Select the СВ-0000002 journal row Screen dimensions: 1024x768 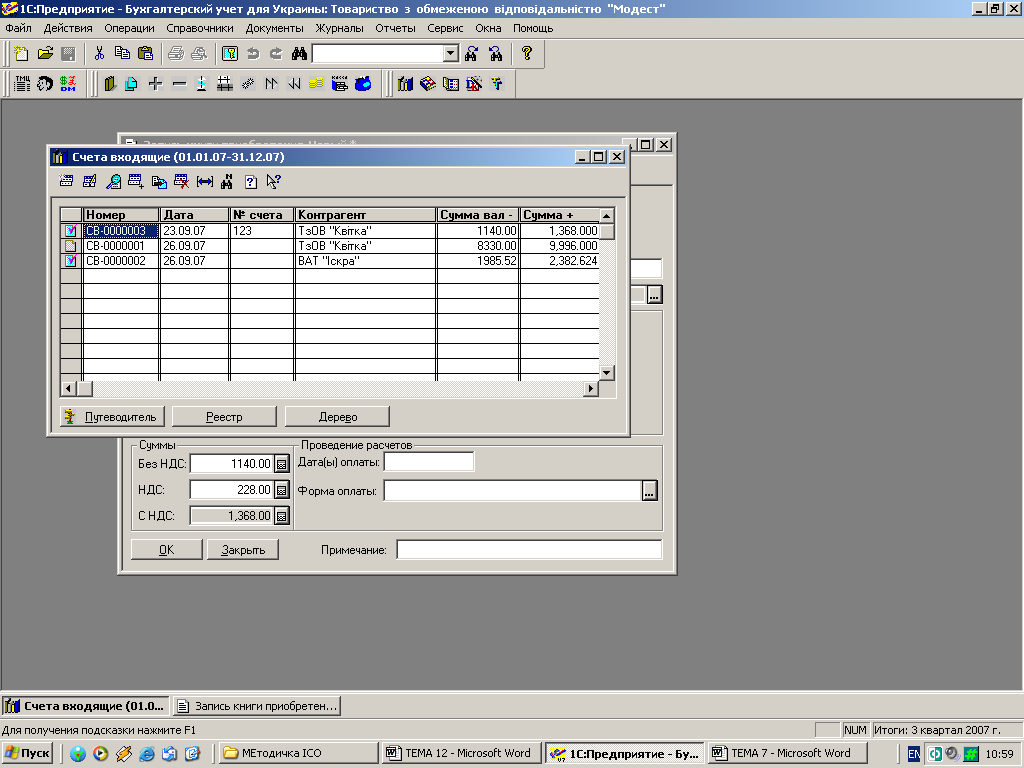[x=329, y=261]
